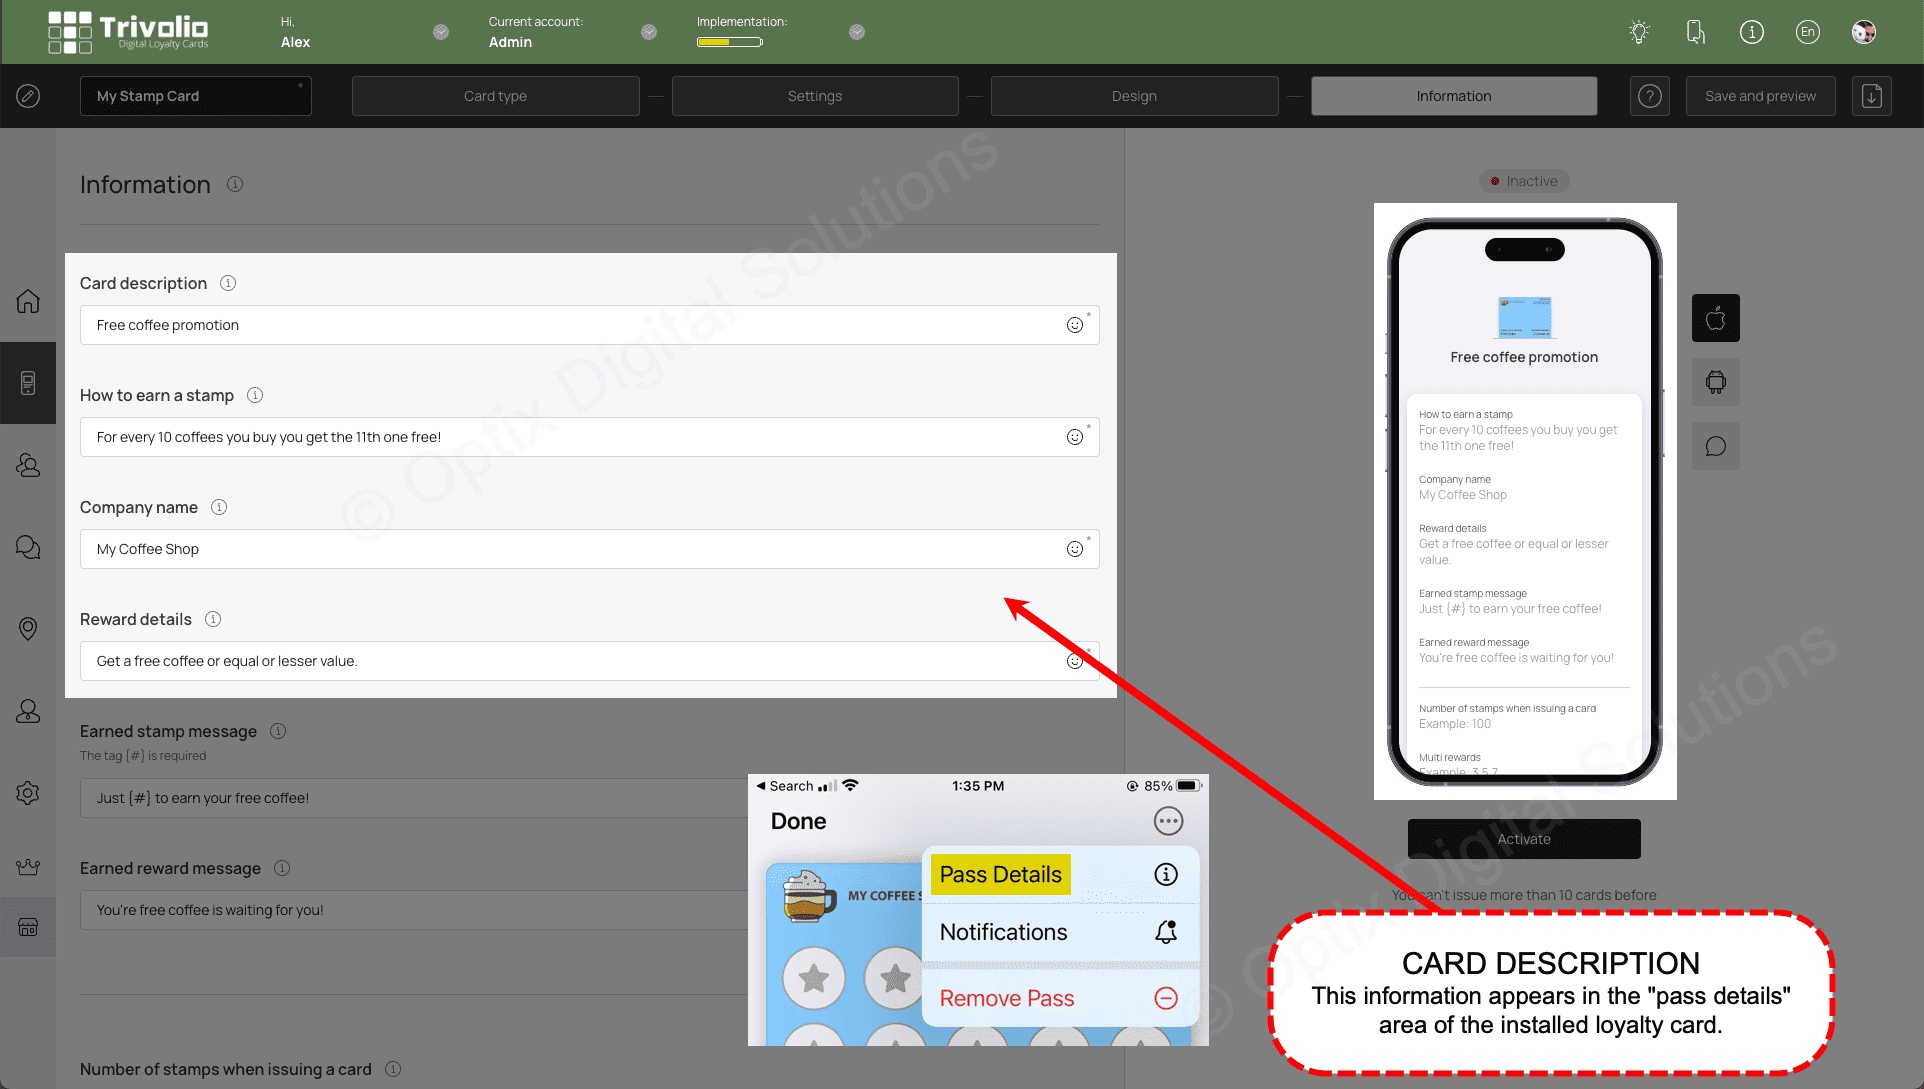This screenshot has width=1924, height=1089.
Task: Click the Card description input field
Action: pos(590,325)
